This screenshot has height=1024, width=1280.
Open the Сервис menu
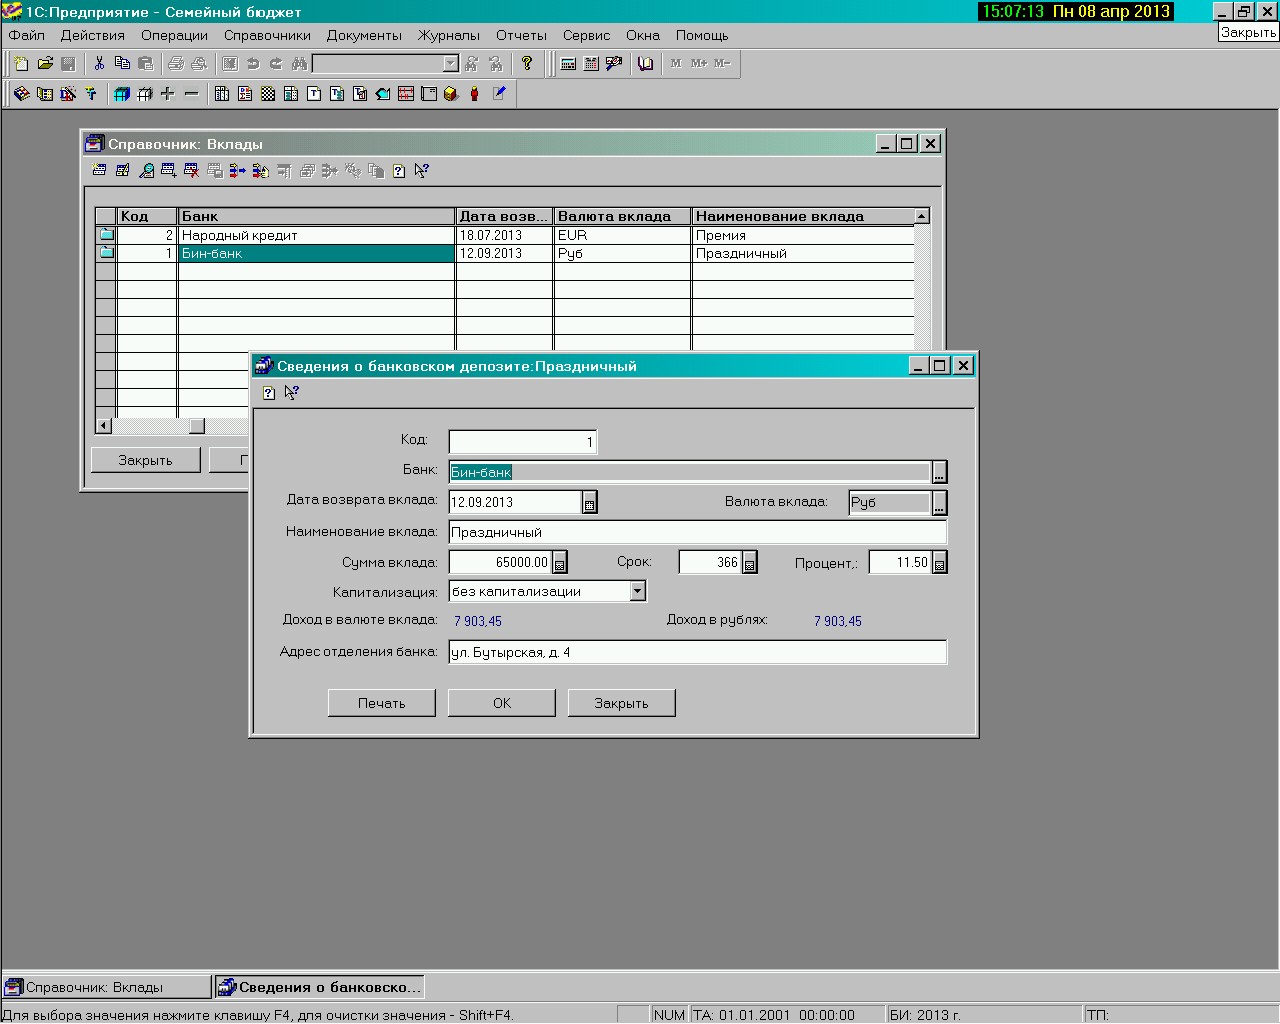(x=586, y=35)
